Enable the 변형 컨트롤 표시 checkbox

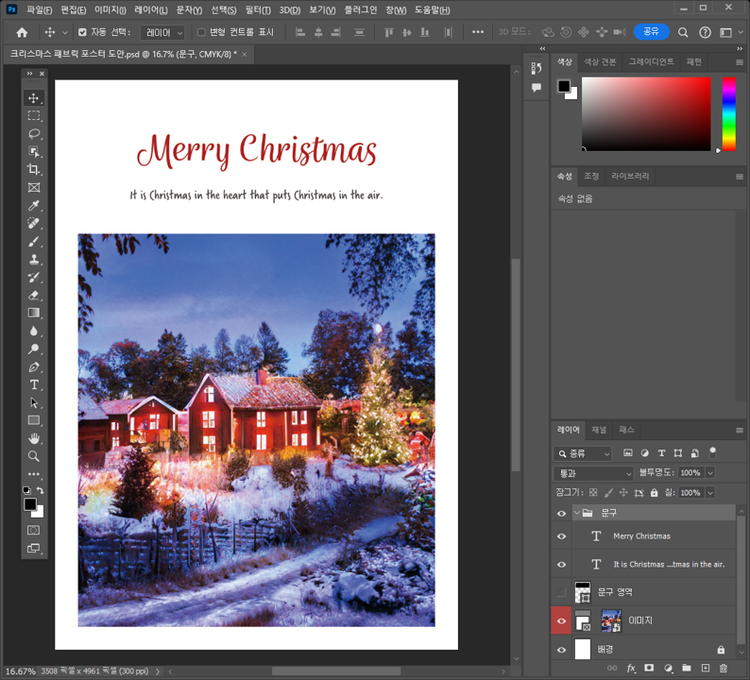[201, 32]
